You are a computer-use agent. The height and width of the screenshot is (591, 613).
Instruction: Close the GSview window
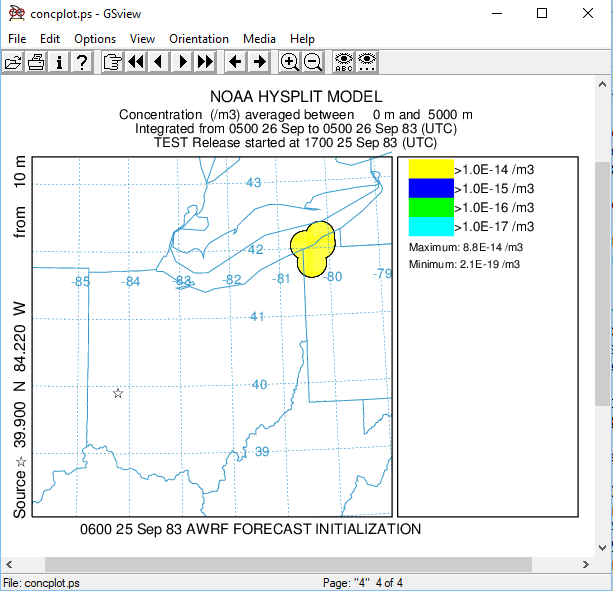(x=588, y=13)
